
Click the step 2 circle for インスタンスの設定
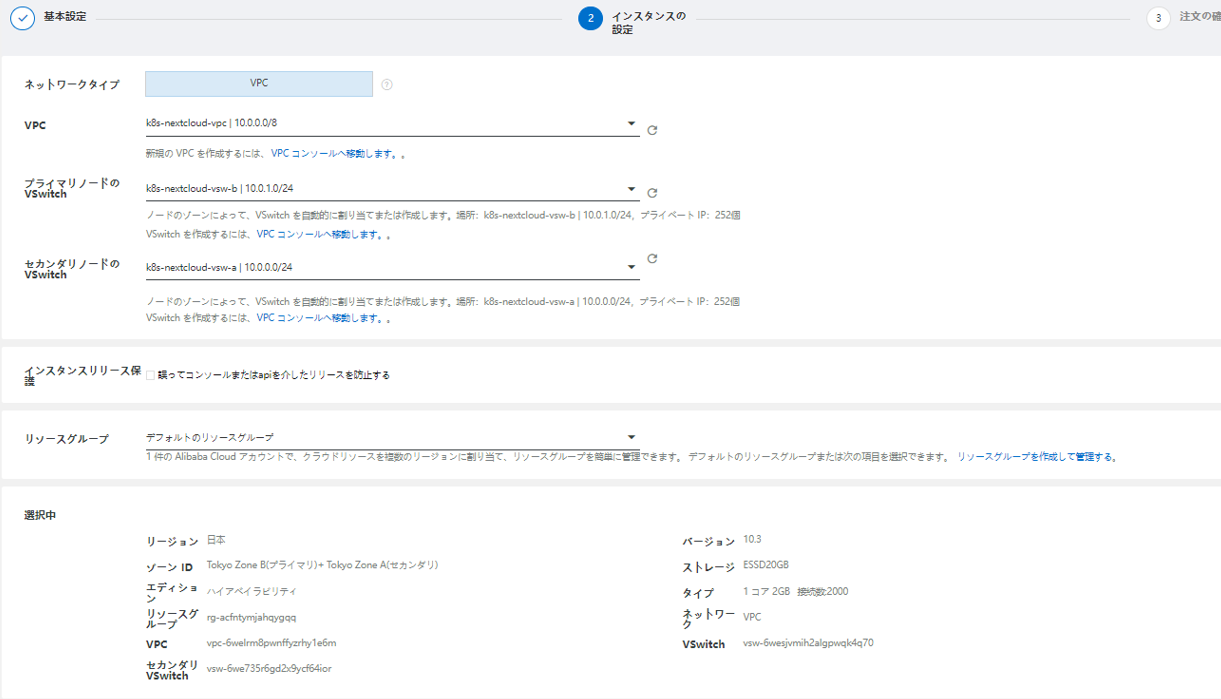(590, 19)
